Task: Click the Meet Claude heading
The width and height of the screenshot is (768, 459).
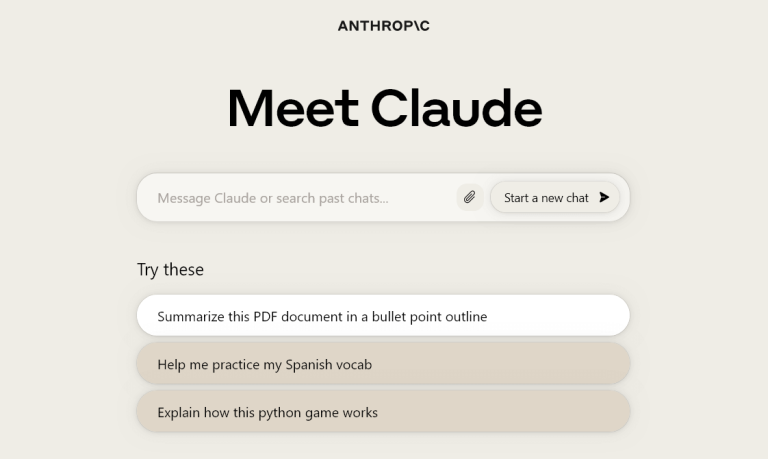Action: [x=384, y=108]
